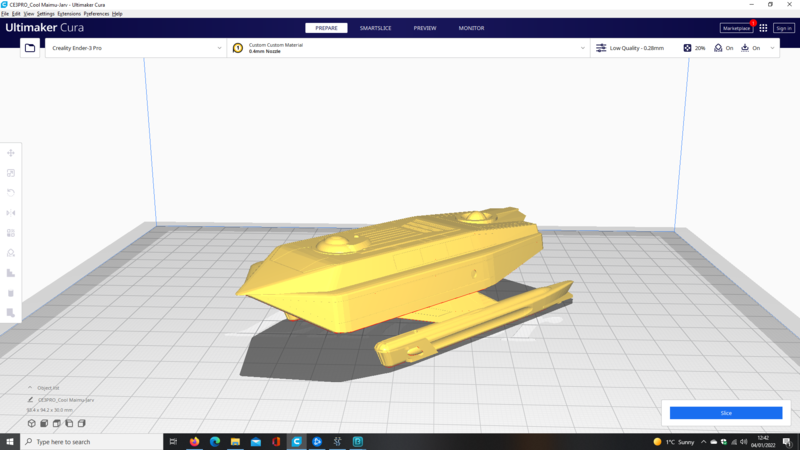
Task: Show hidden system tray icons chevron
Action: click(704, 442)
